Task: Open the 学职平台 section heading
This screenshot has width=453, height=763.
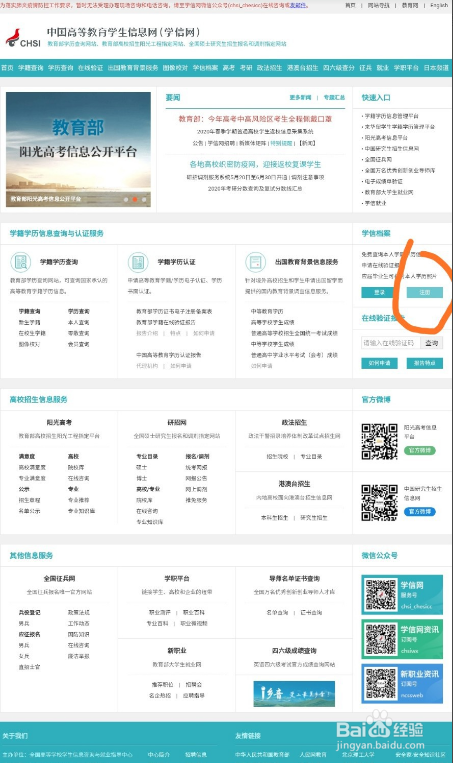Action: click(x=177, y=579)
